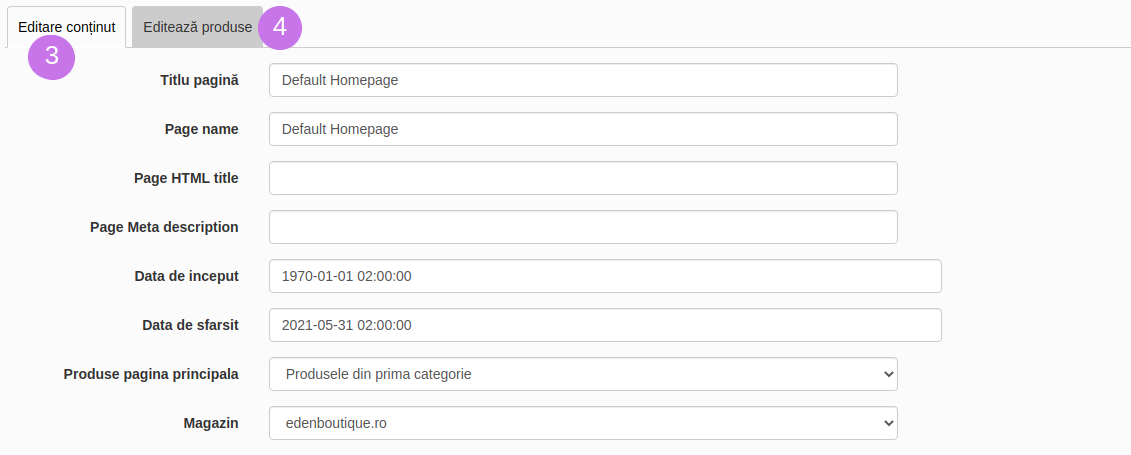Screen dimensions: 1131x455
Task: Switch to the Editare conținut tab
Action: [x=66, y=27]
